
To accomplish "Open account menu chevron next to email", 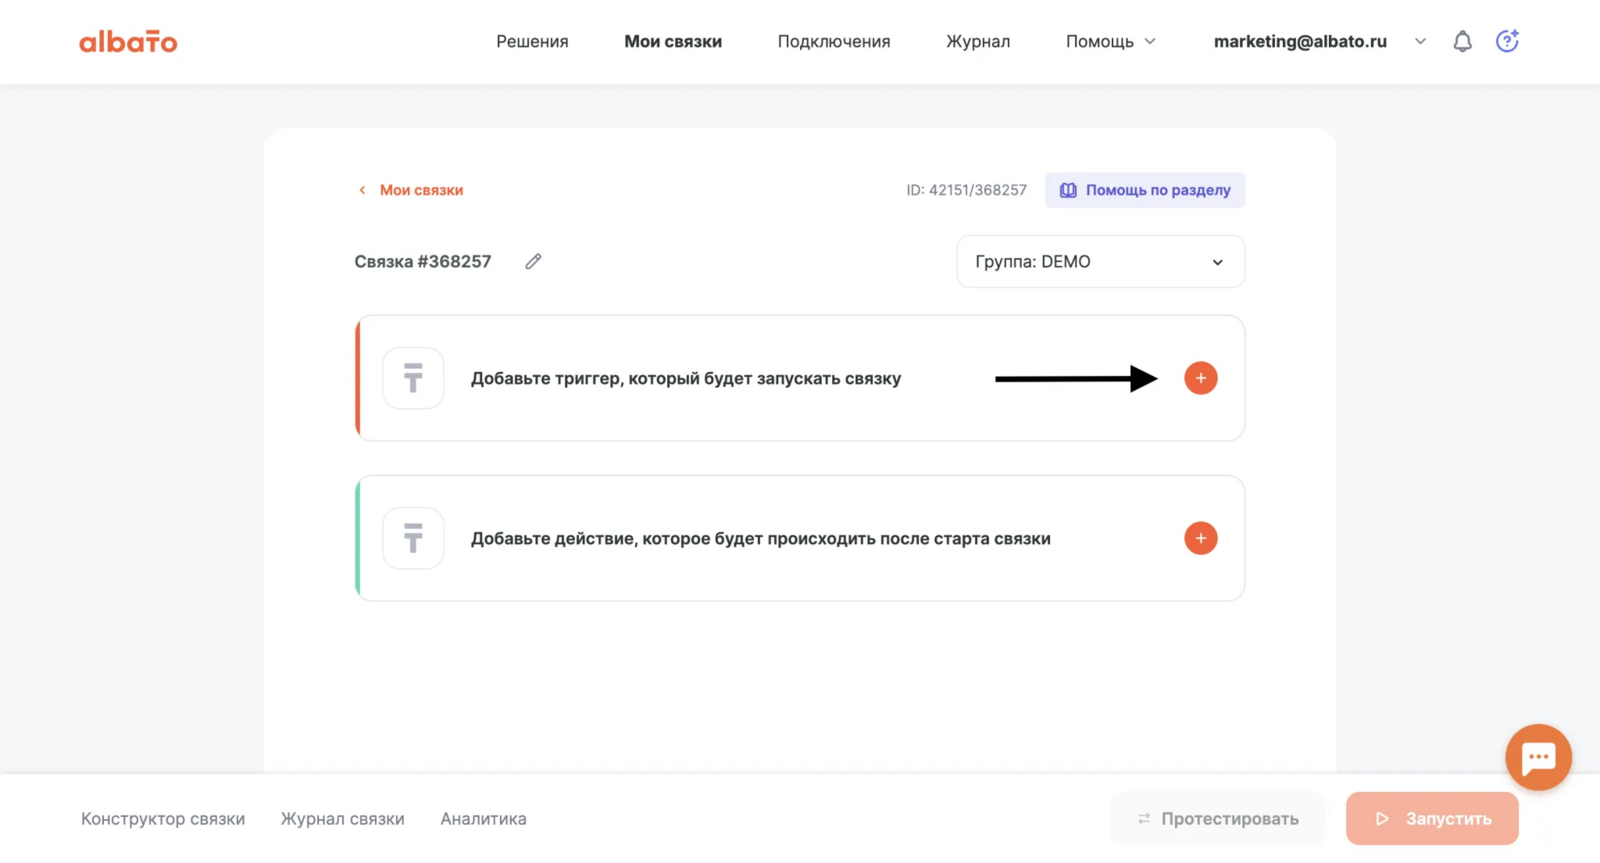I will [x=1420, y=41].
